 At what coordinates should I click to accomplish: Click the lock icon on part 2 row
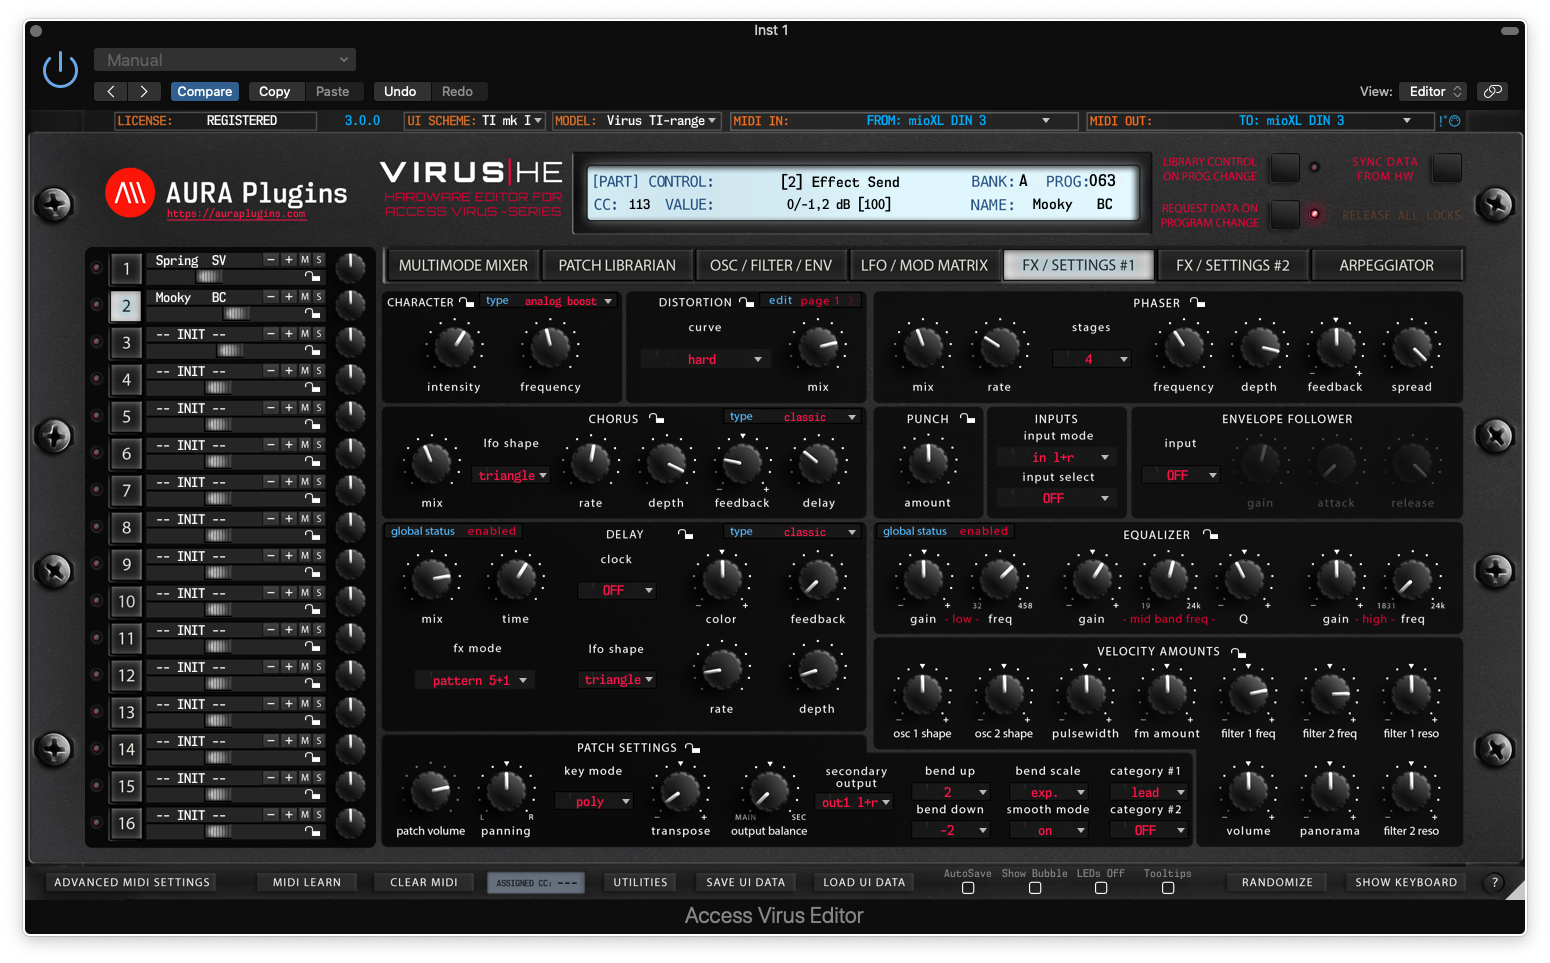[313, 313]
